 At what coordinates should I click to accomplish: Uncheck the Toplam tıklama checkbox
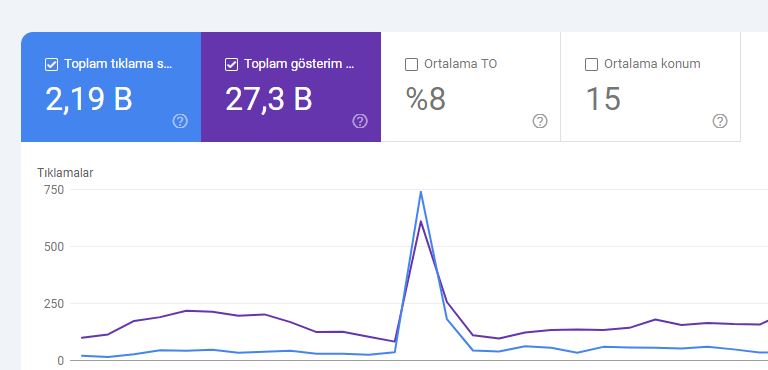coord(51,64)
